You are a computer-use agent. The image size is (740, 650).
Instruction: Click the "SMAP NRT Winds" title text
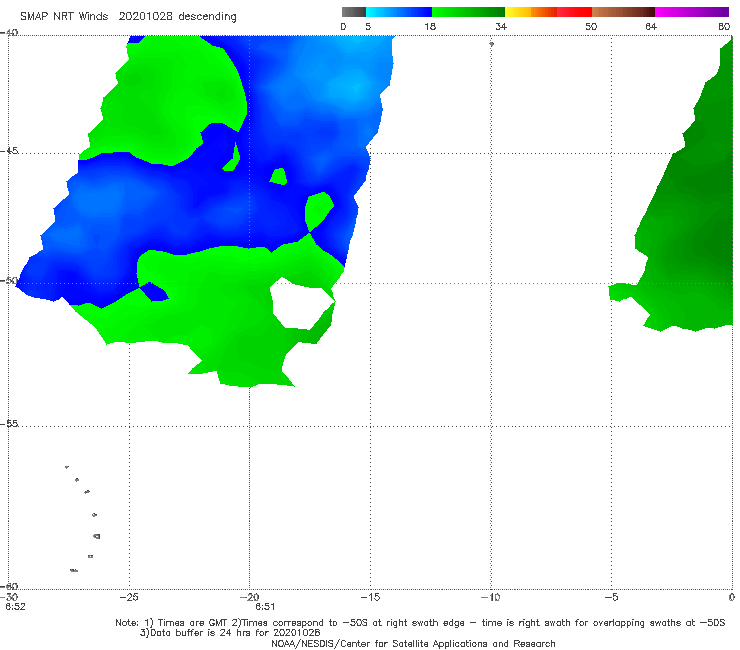pos(64,17)
